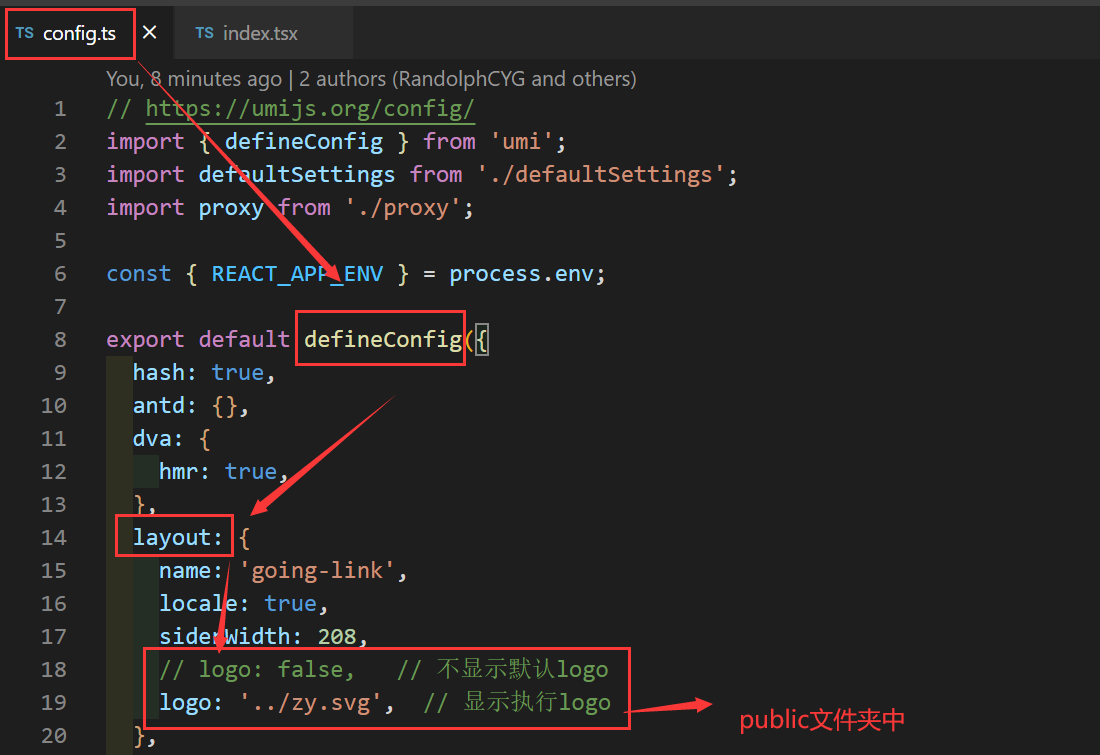Click the TS icon on index.tsx tab
This screenshot has height=755, width=1100.
[206, 33]
